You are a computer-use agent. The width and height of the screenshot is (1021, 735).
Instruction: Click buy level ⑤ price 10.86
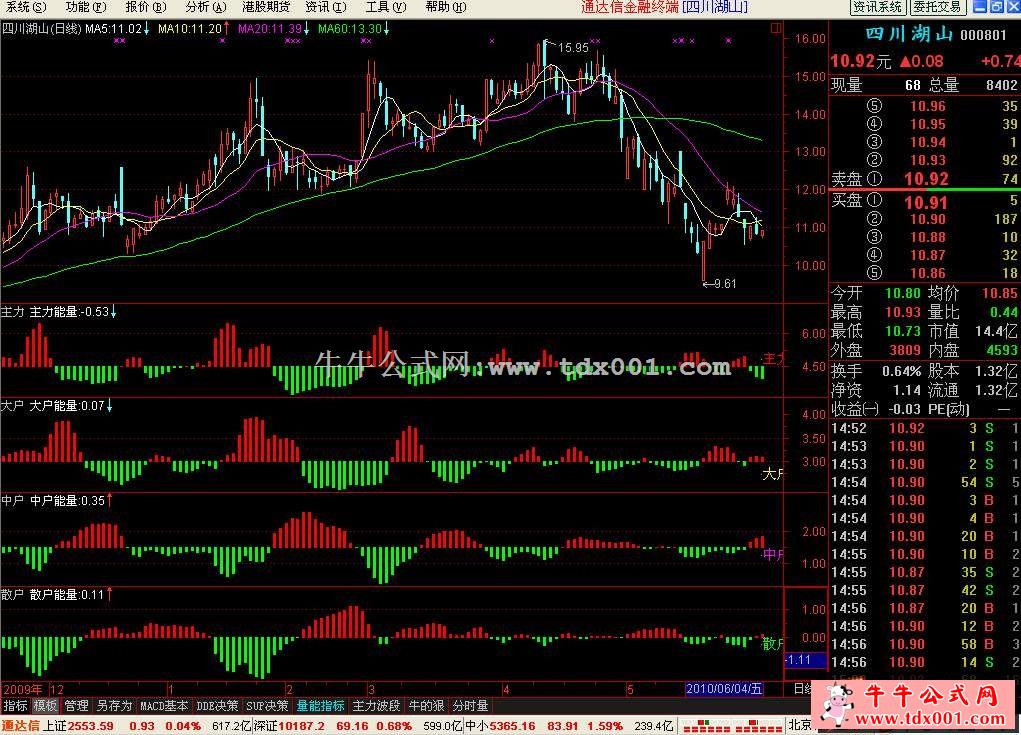(928, 273)
